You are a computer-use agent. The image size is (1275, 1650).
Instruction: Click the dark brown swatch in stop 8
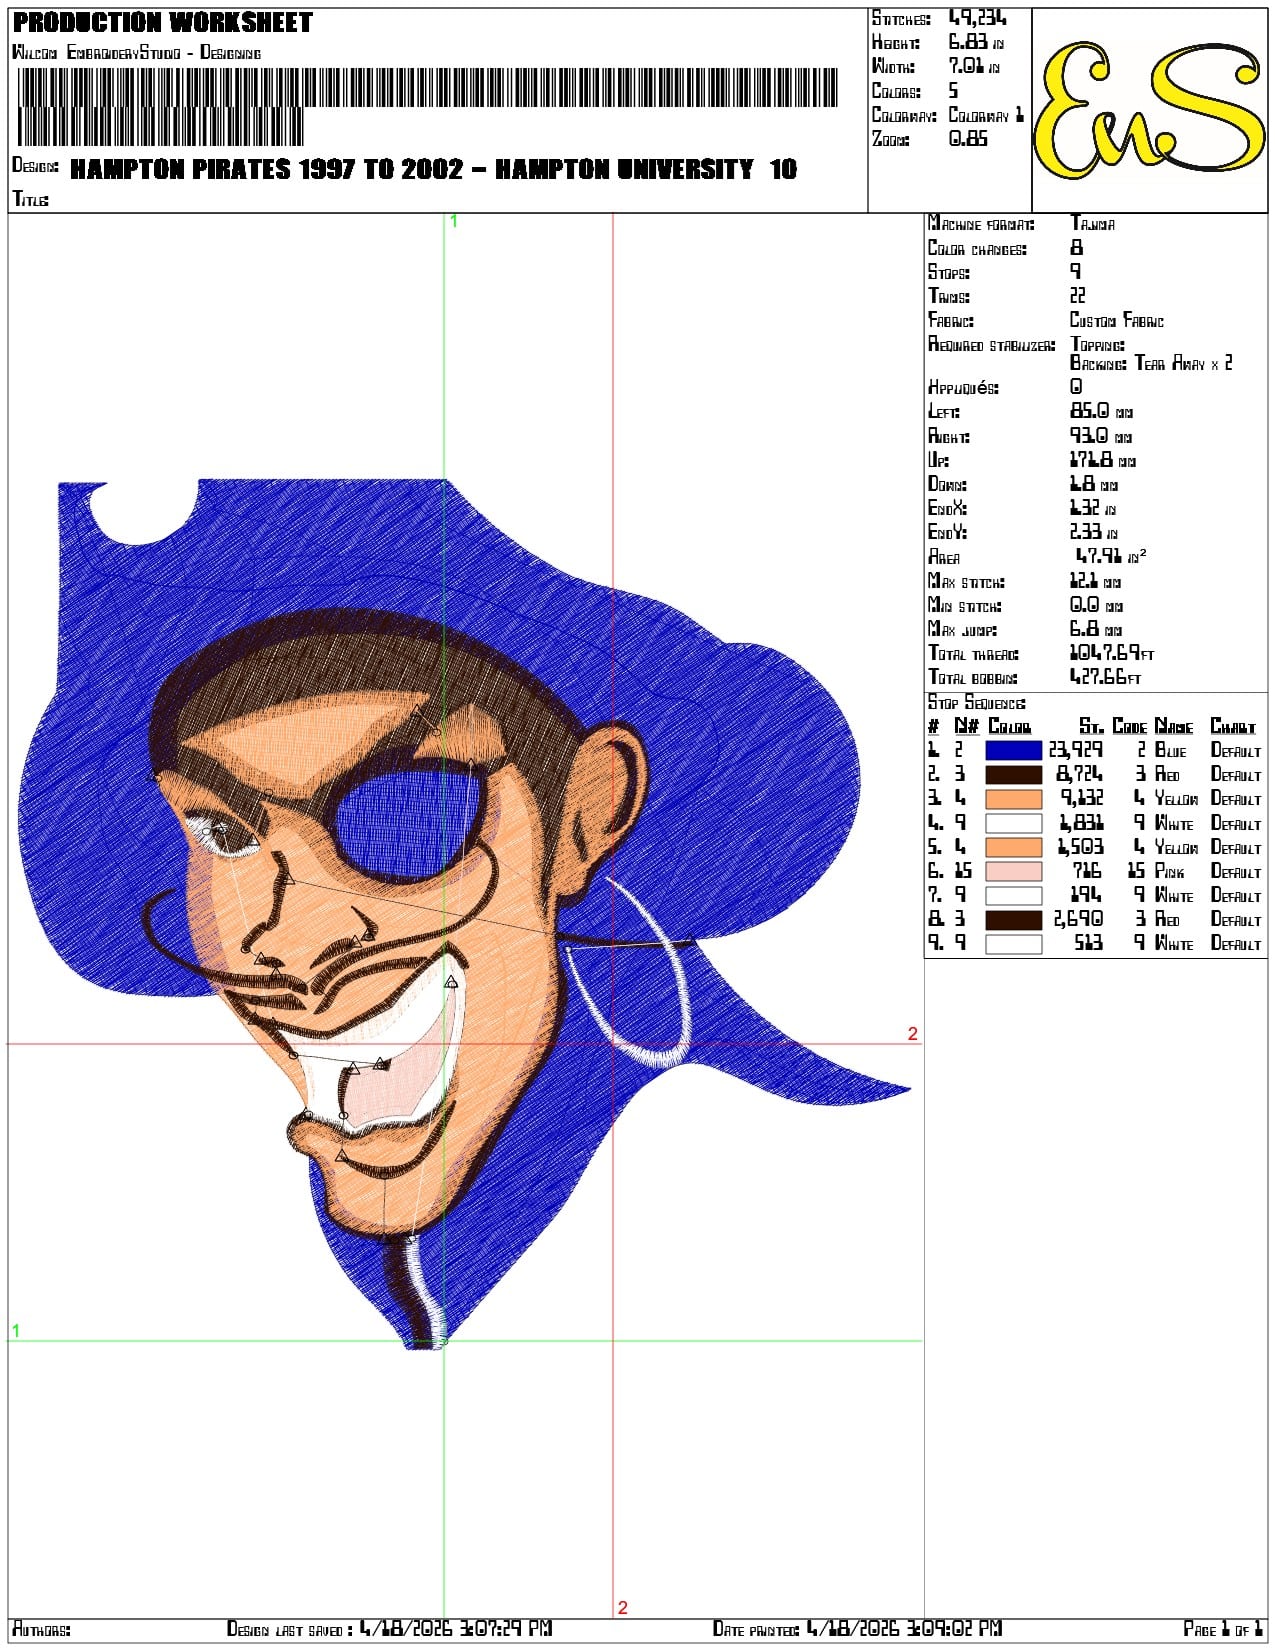click(1014, 919)
